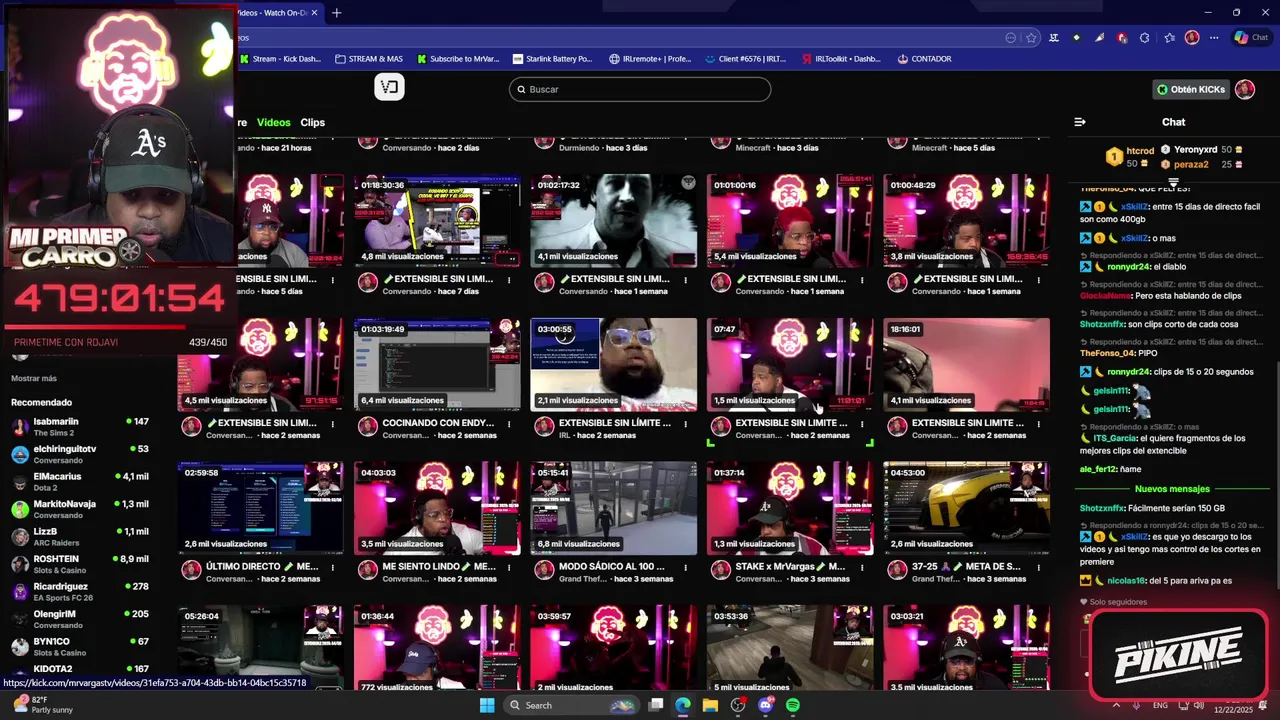This screenshot has height=720, width=1280.
Task: Open options menu for 'STAKE x MrVargas' video
Action: 862,567
